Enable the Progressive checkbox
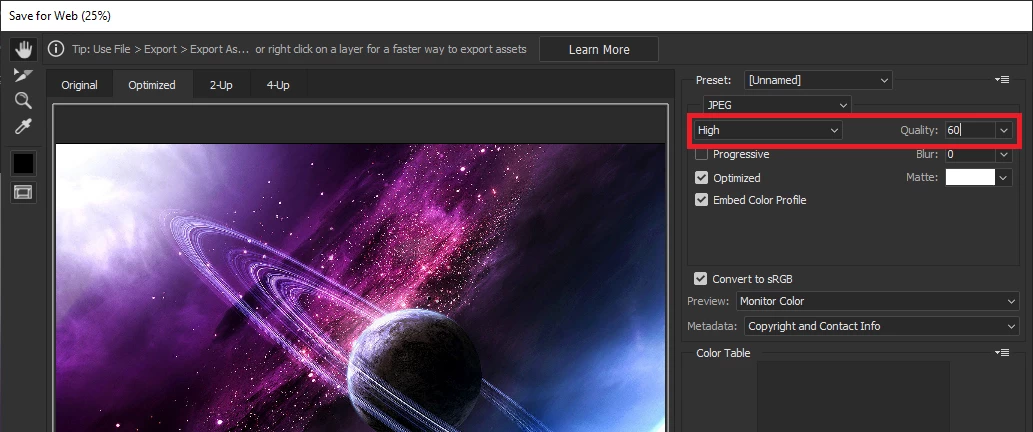 [x=702, y=154]
